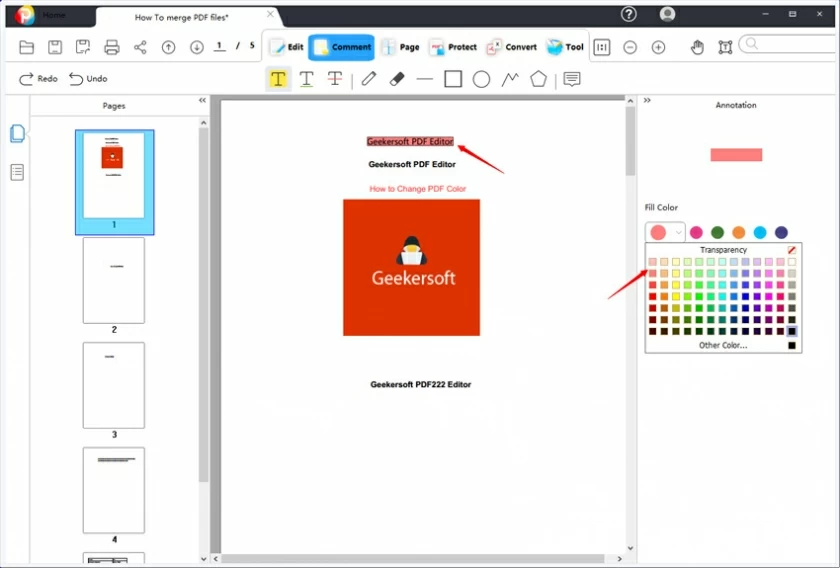The height and width of the screenshot is (568, 840).
Task: Open a file with the folder icon
Action: click(x=26, y=47)
